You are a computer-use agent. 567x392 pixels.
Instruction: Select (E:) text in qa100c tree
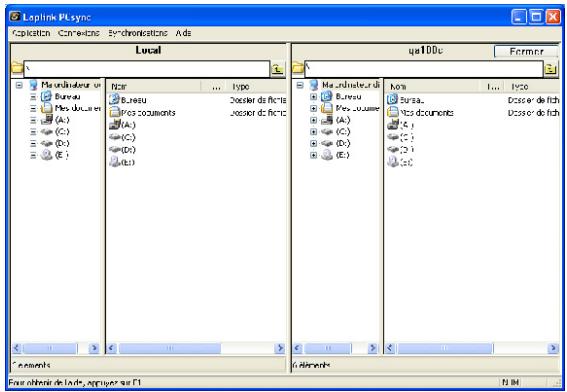(x=343, y=155)
